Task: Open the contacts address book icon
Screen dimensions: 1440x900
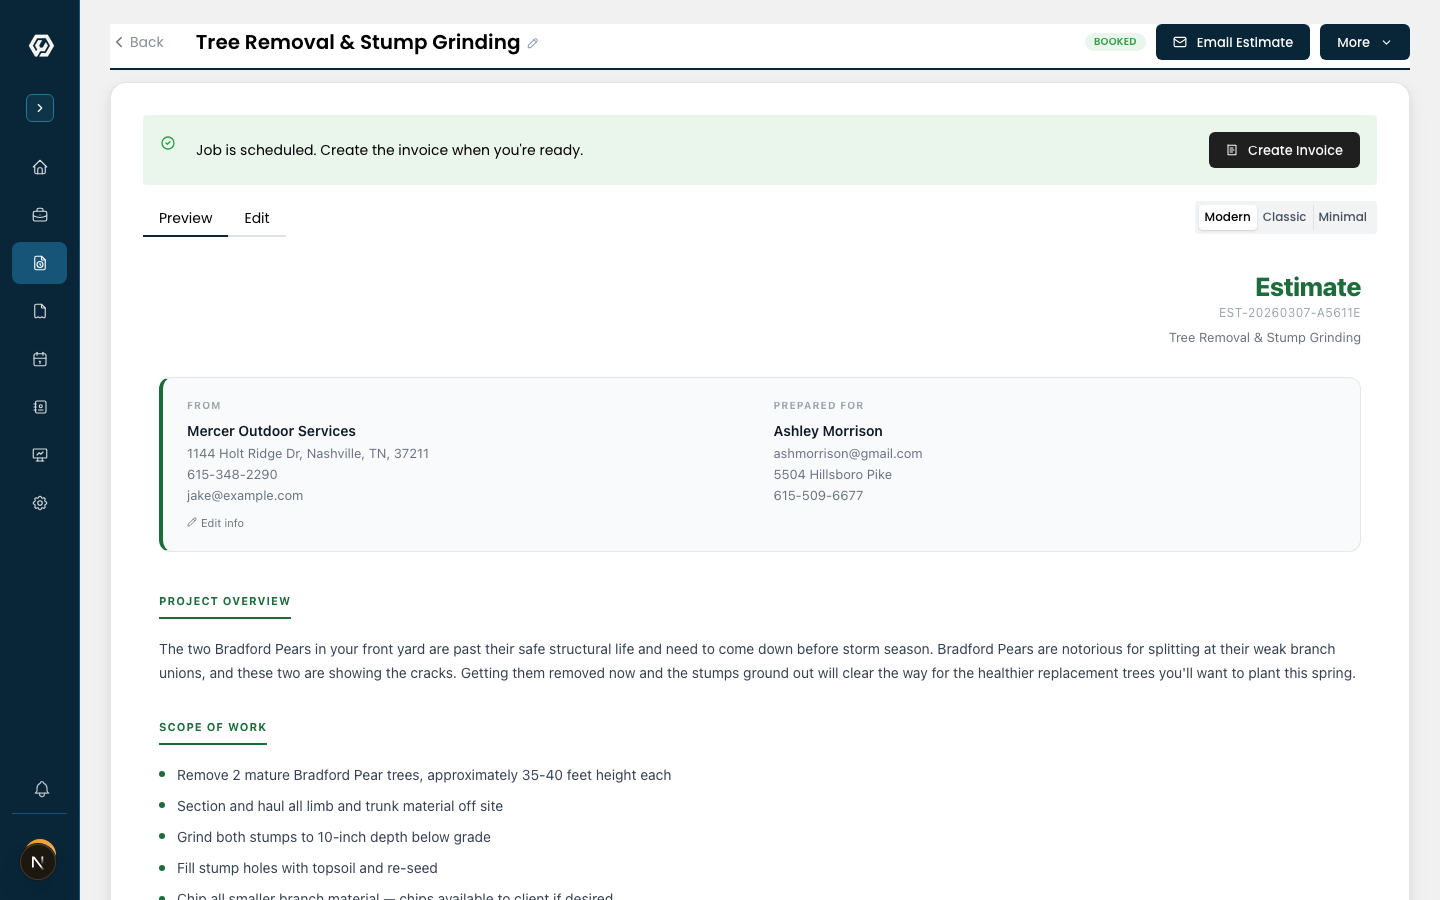Action: tap(40, 407)
